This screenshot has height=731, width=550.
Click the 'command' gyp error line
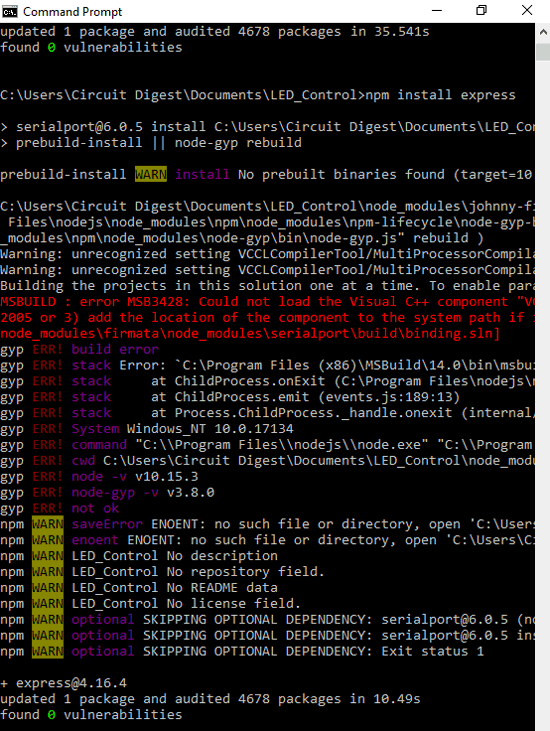[x=268, y=444]
